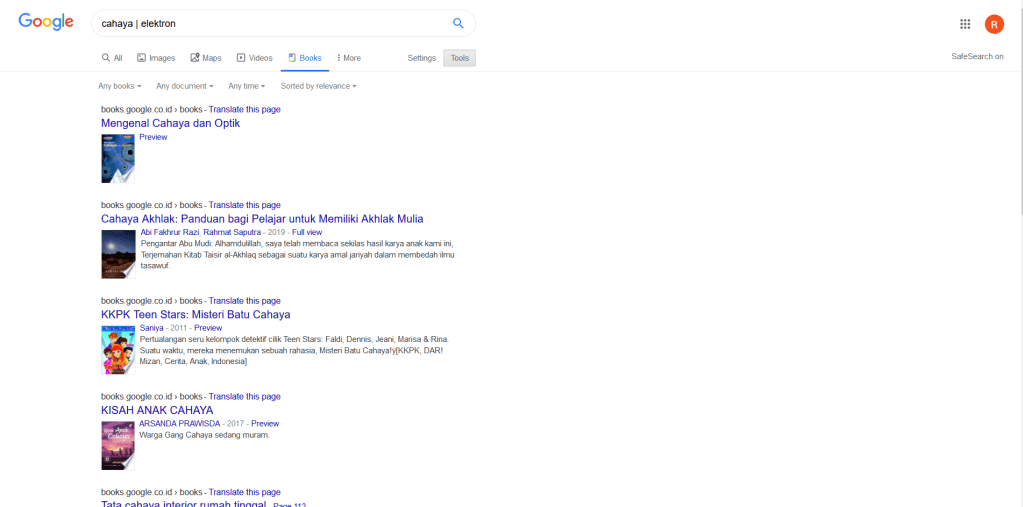Viewport: 1023px width, 507px height.
Task: Expand the Any document filter
Action: [x=184, y=86]
